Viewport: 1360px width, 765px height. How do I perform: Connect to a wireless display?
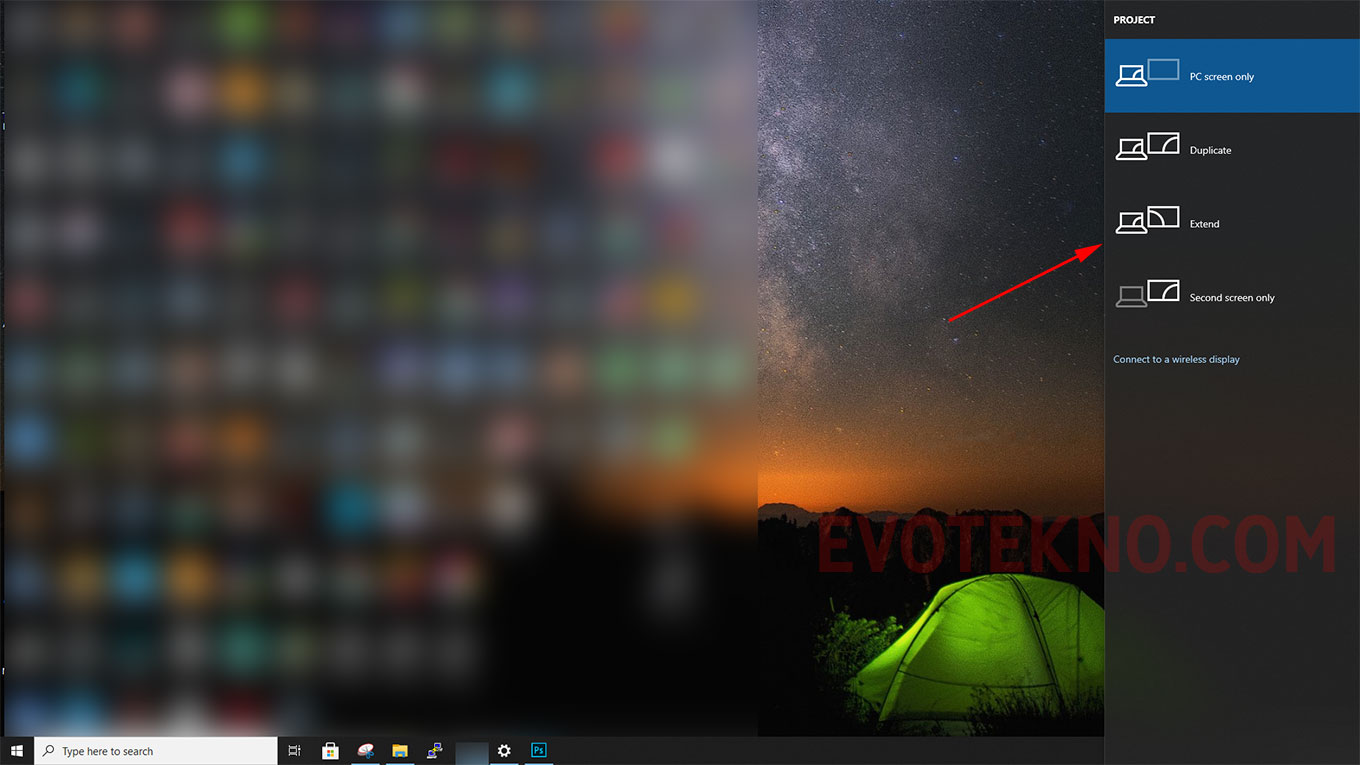(x=1176, y=359)
